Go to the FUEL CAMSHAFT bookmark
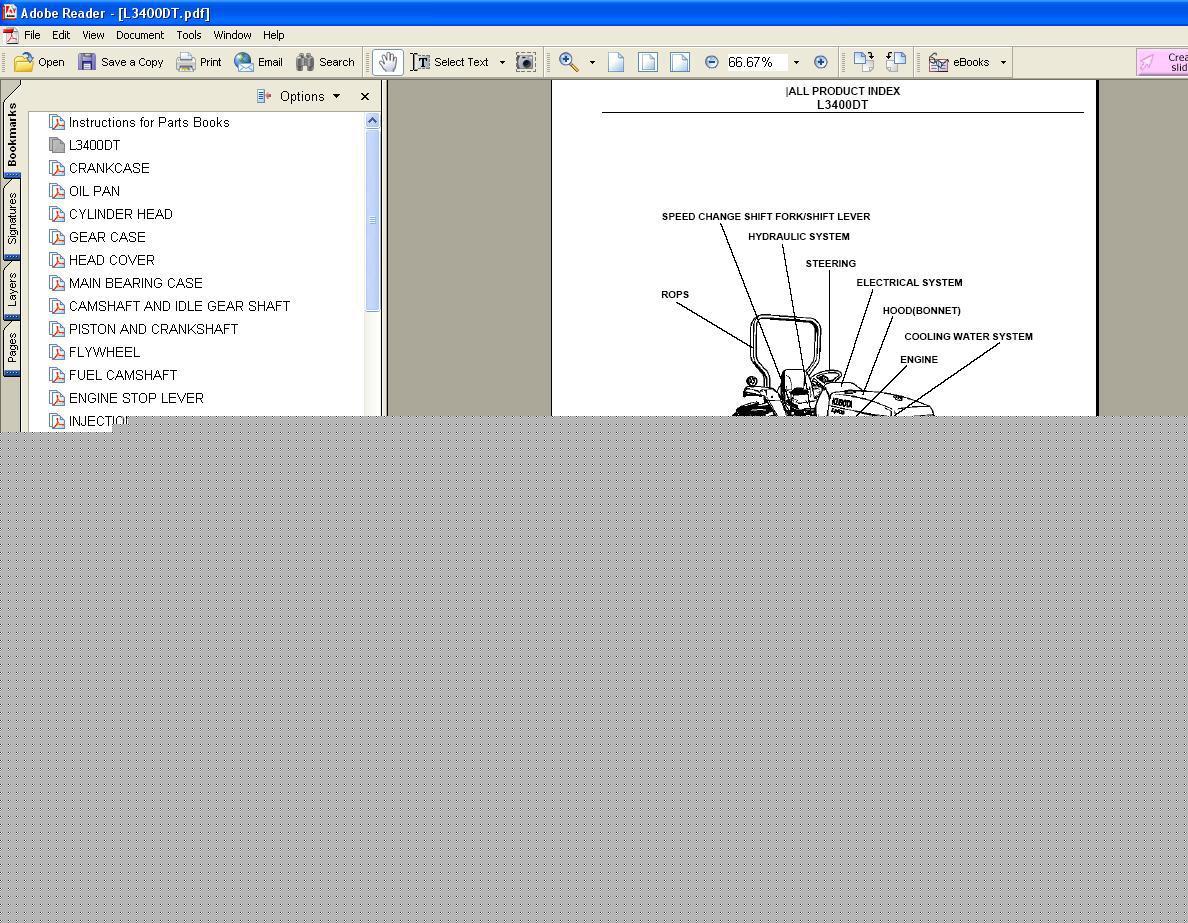The image size is (1188, 923). coord(123,375)
